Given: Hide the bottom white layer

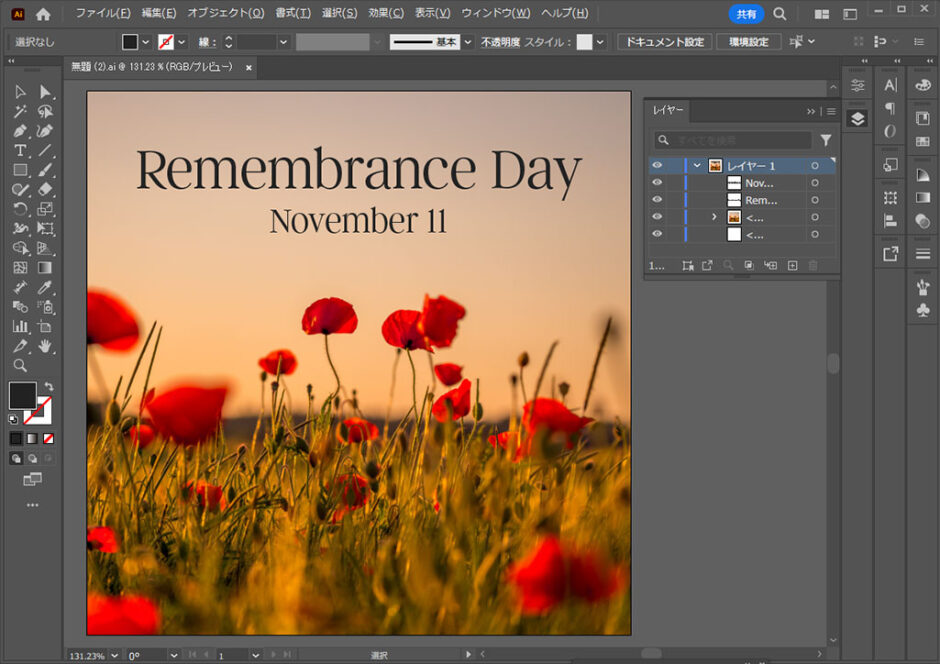Looking at the screenshot, I should coord(657,233).
